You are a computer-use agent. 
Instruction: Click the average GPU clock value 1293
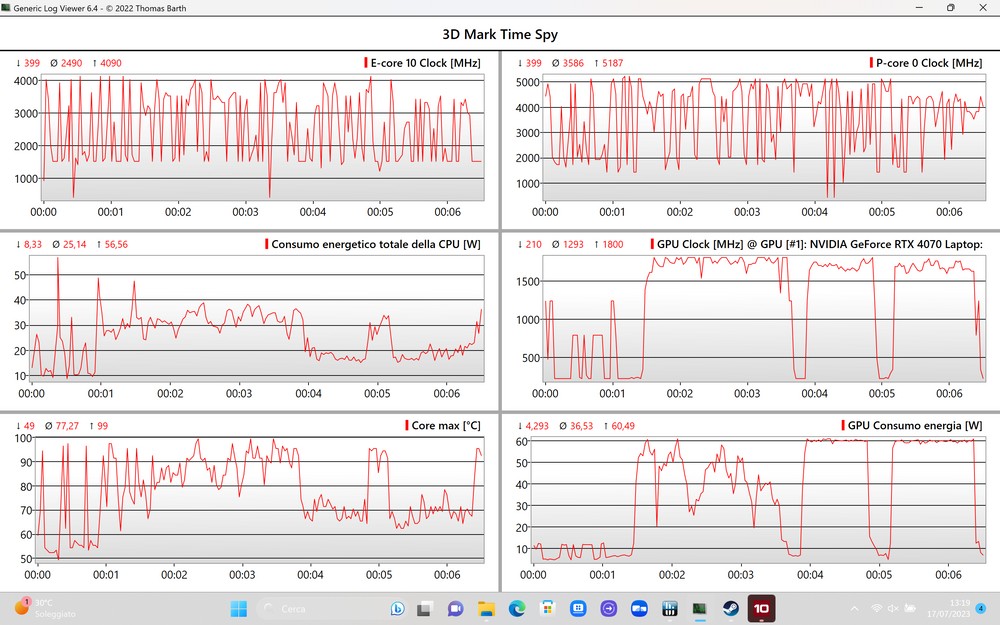(x=573, y=244)
